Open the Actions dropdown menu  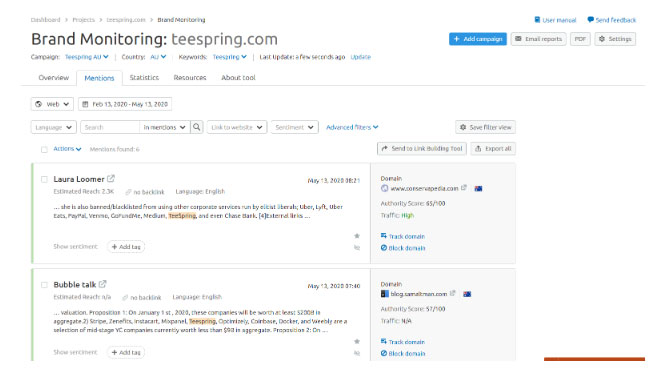[67, 149]
